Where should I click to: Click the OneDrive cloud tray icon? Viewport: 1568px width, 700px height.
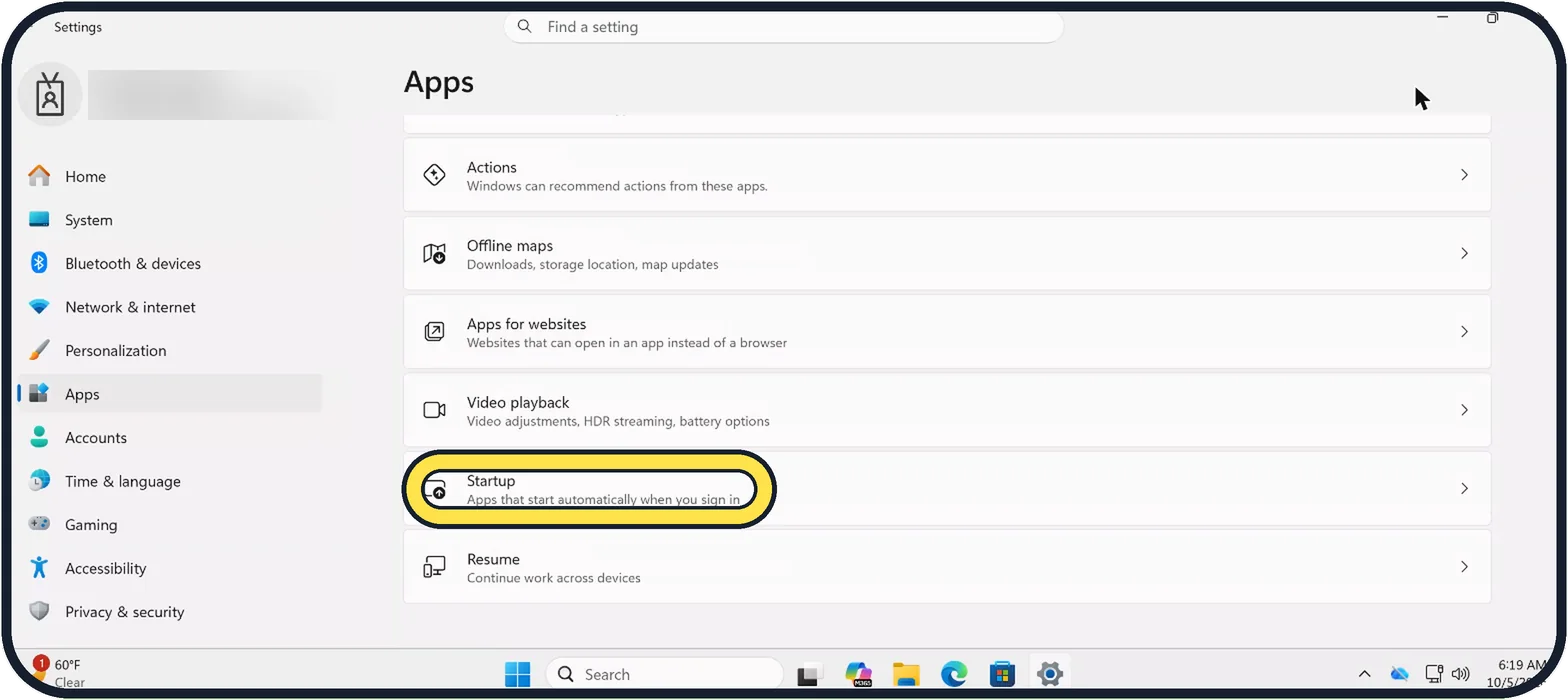tap(1400, 674)
